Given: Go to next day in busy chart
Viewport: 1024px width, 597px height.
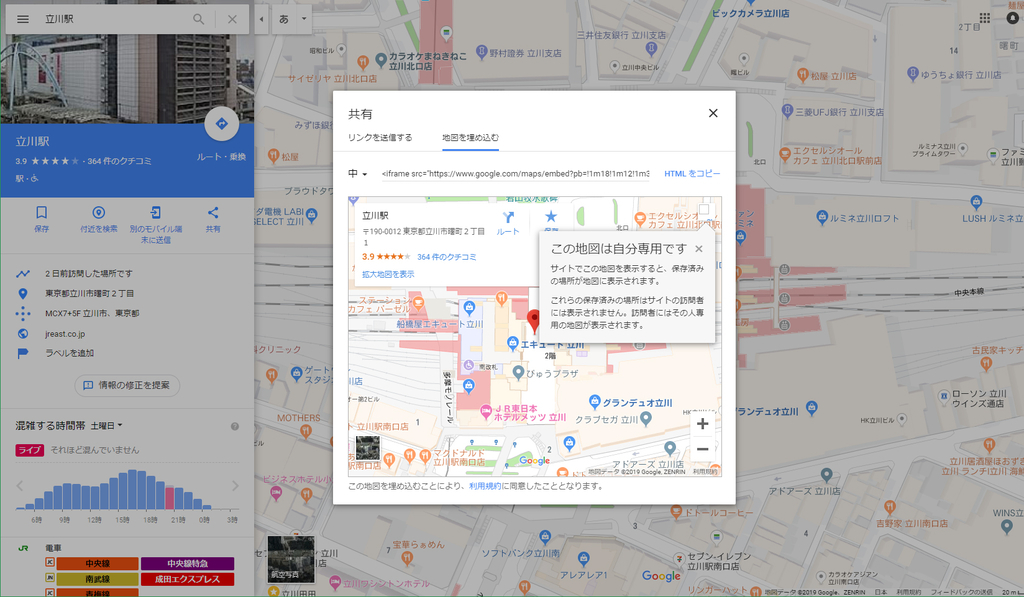Looking at the screenshot, I should pyautogui.click(x=234, y=486).
